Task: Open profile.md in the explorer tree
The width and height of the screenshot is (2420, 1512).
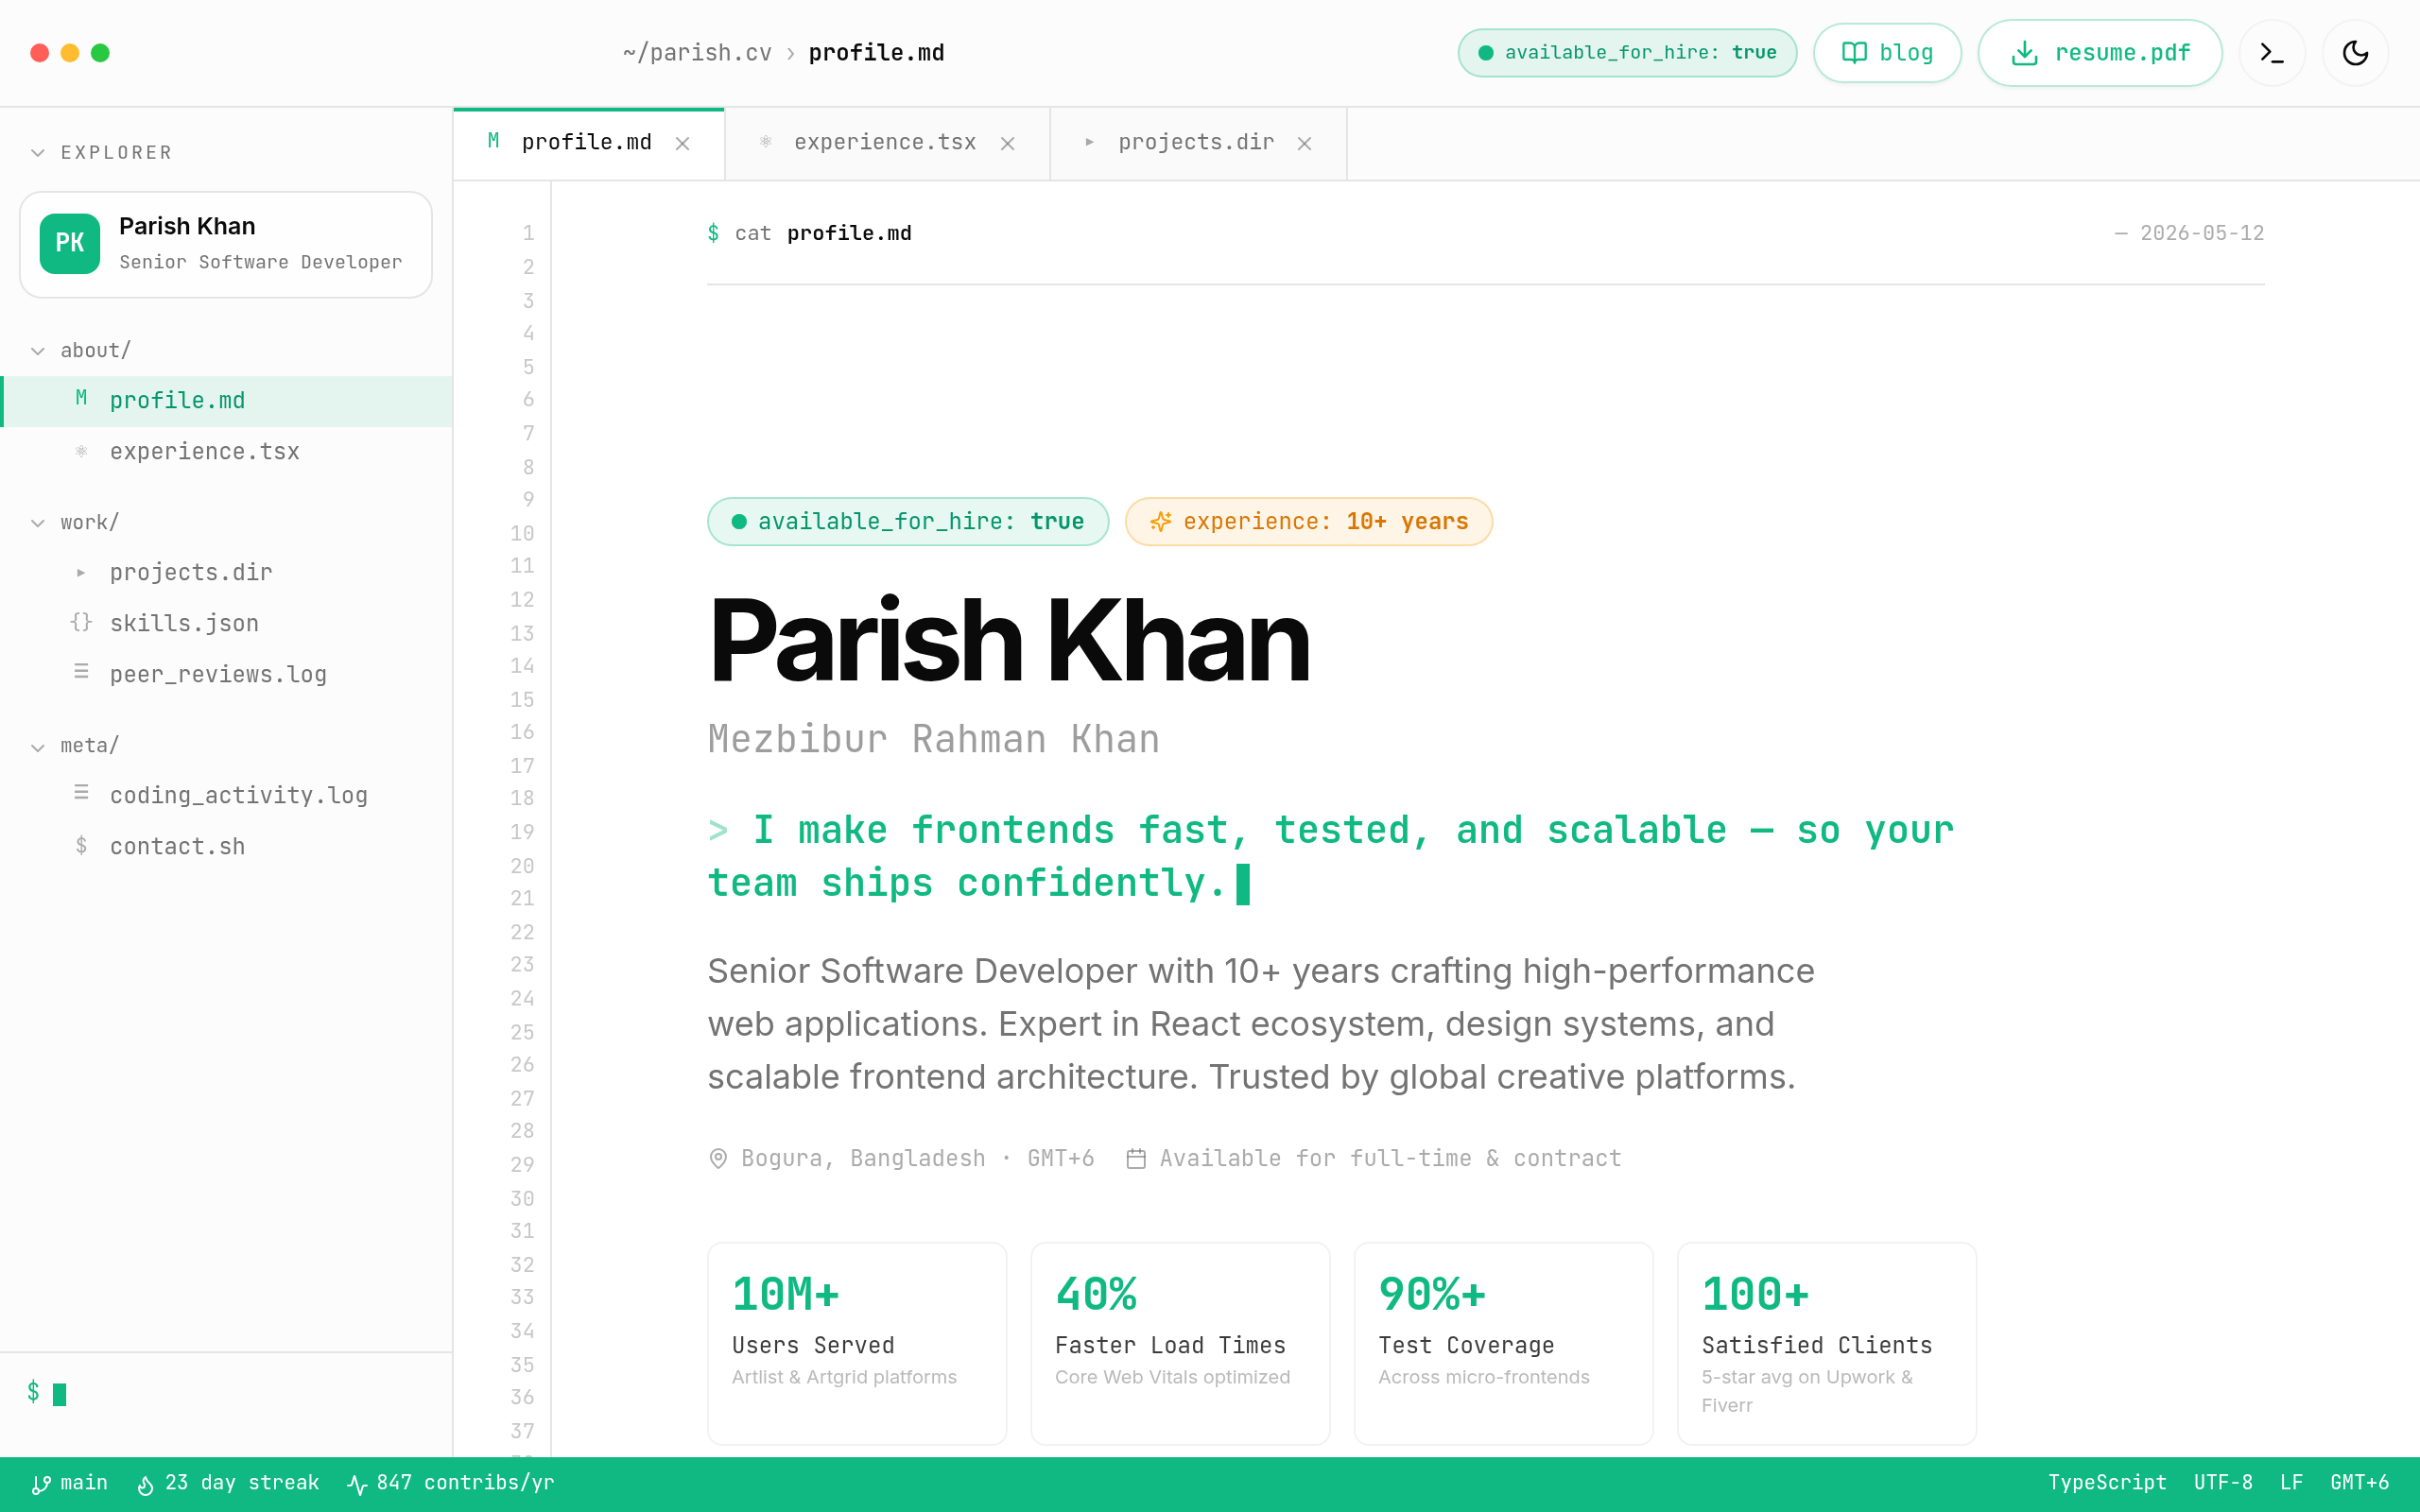Action: pos(227,401)
